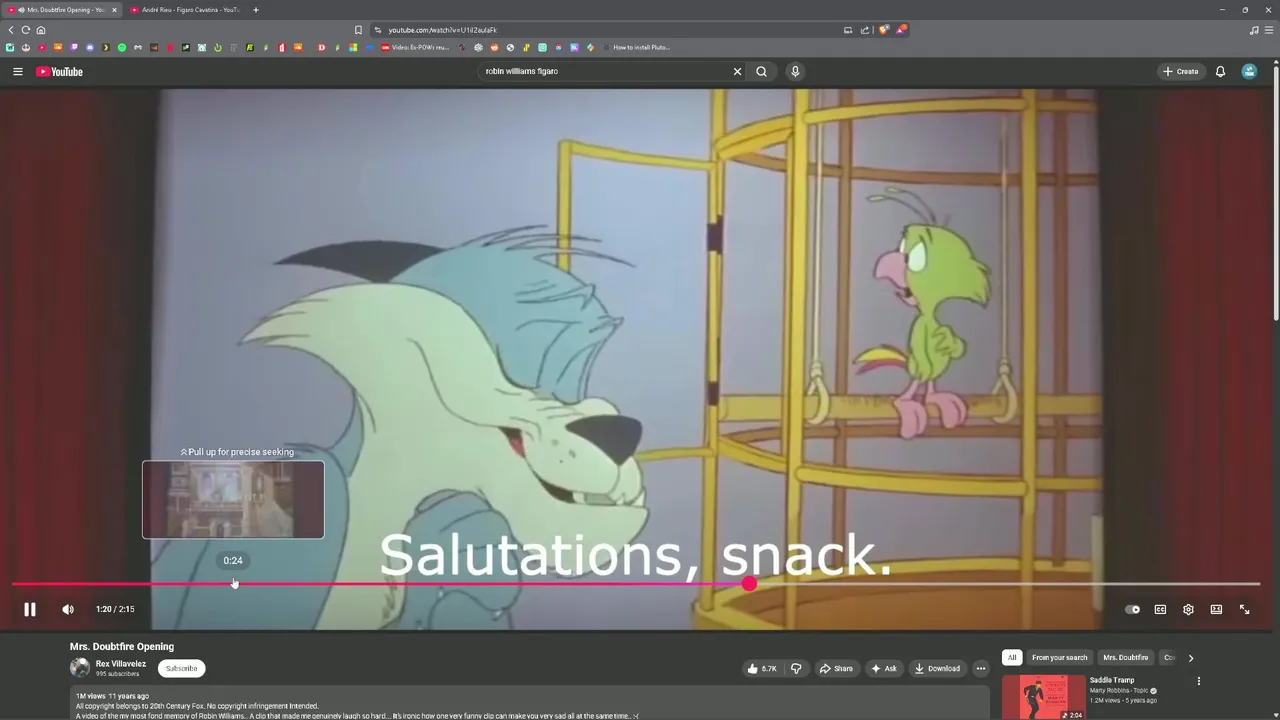The image size is (1280, 720).
Task: Open the 'Video: Ex-POW' bookmark
Action: coord(415,47)
